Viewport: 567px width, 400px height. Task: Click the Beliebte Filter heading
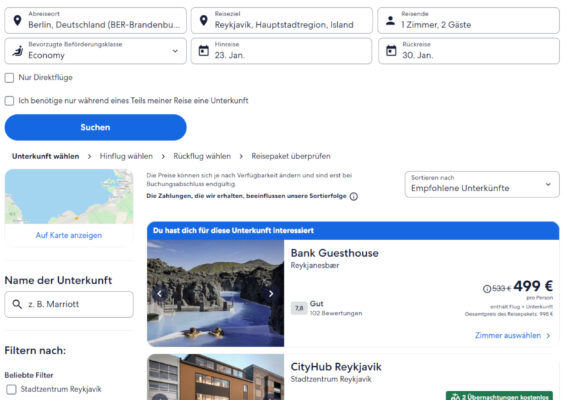(29, 375)
